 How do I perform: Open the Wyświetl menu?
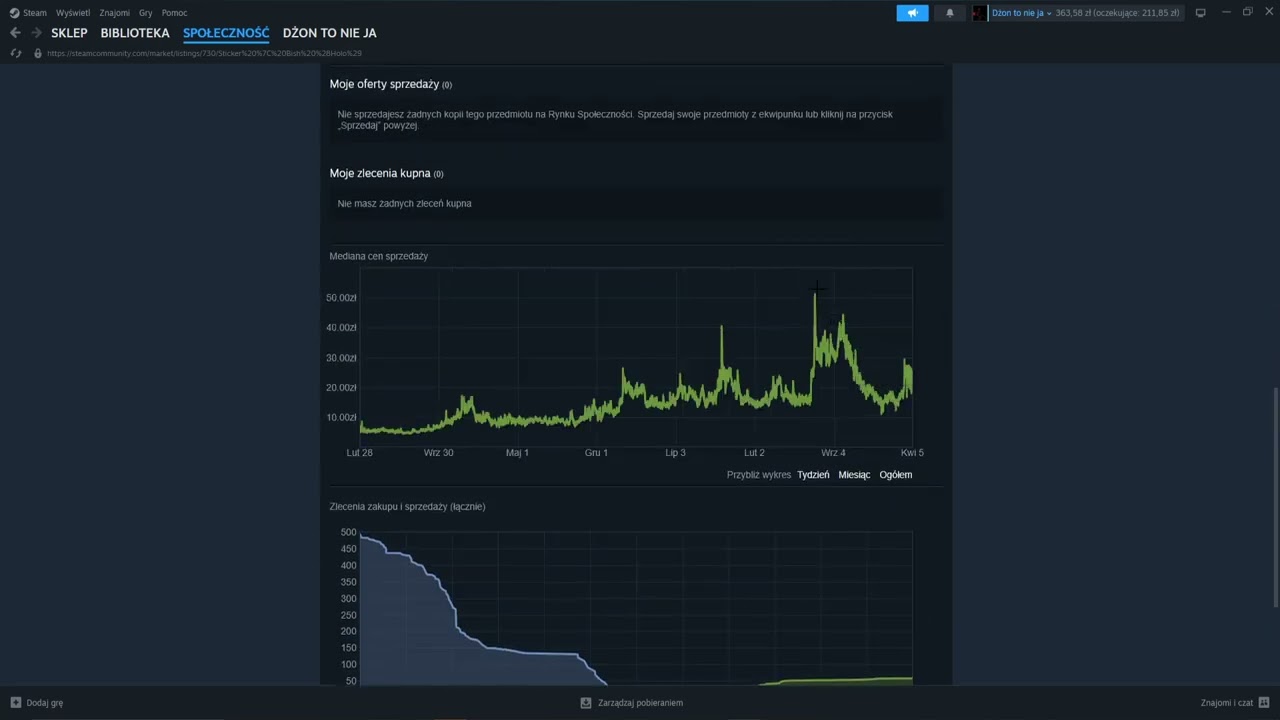(73, 13)
